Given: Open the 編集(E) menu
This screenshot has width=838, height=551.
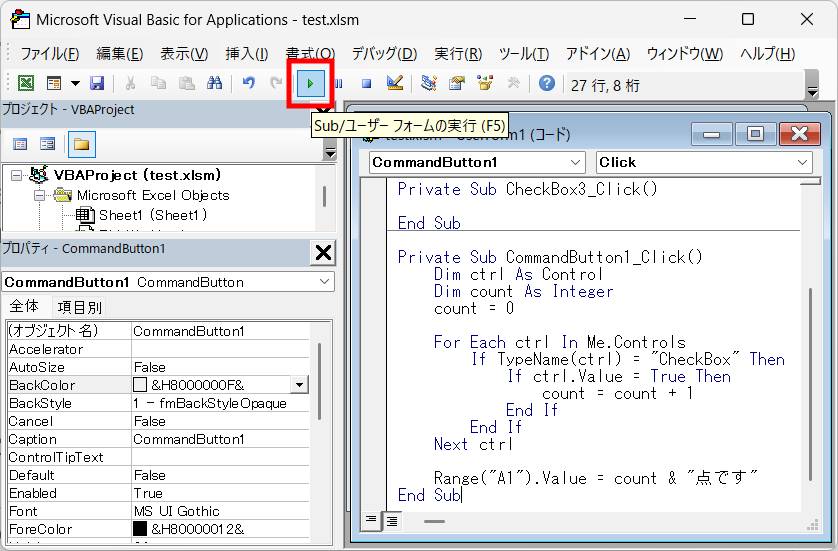Looking at the screenshot, I should coord(120,53).
